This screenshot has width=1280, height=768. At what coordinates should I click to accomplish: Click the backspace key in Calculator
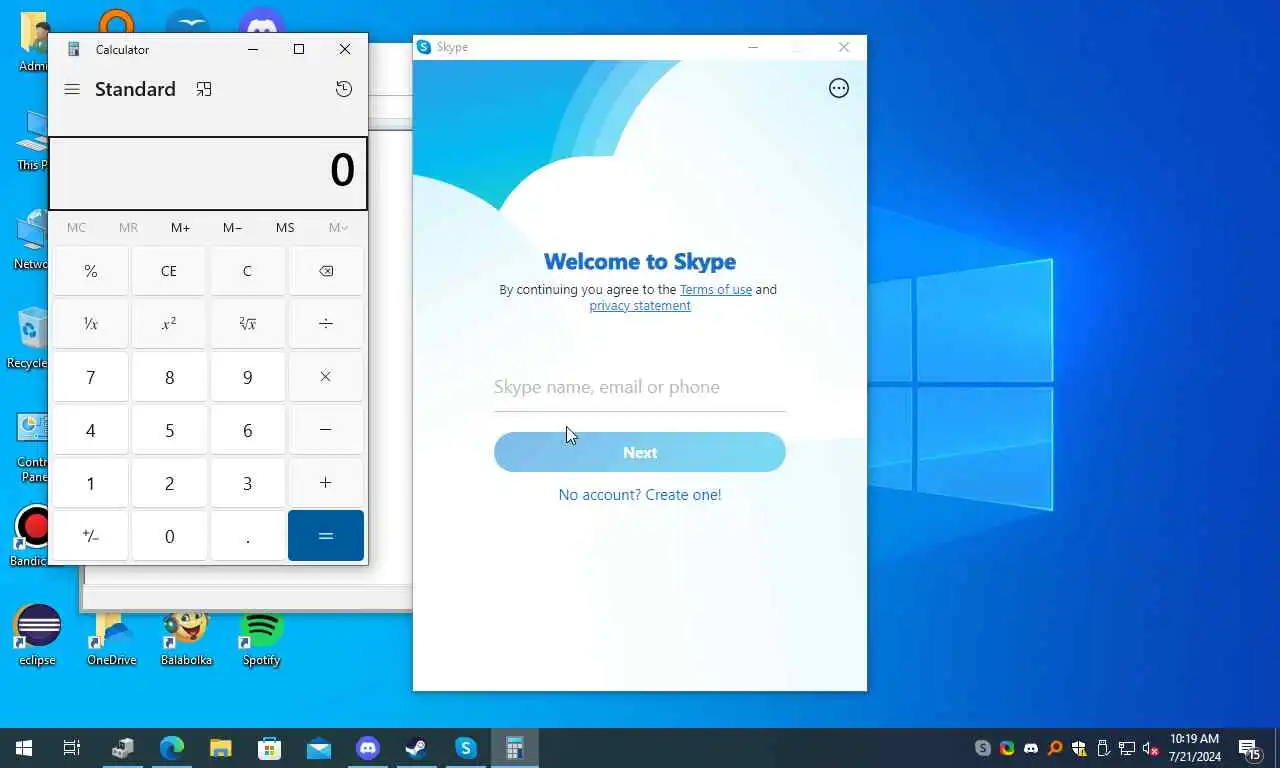[326, 271]
